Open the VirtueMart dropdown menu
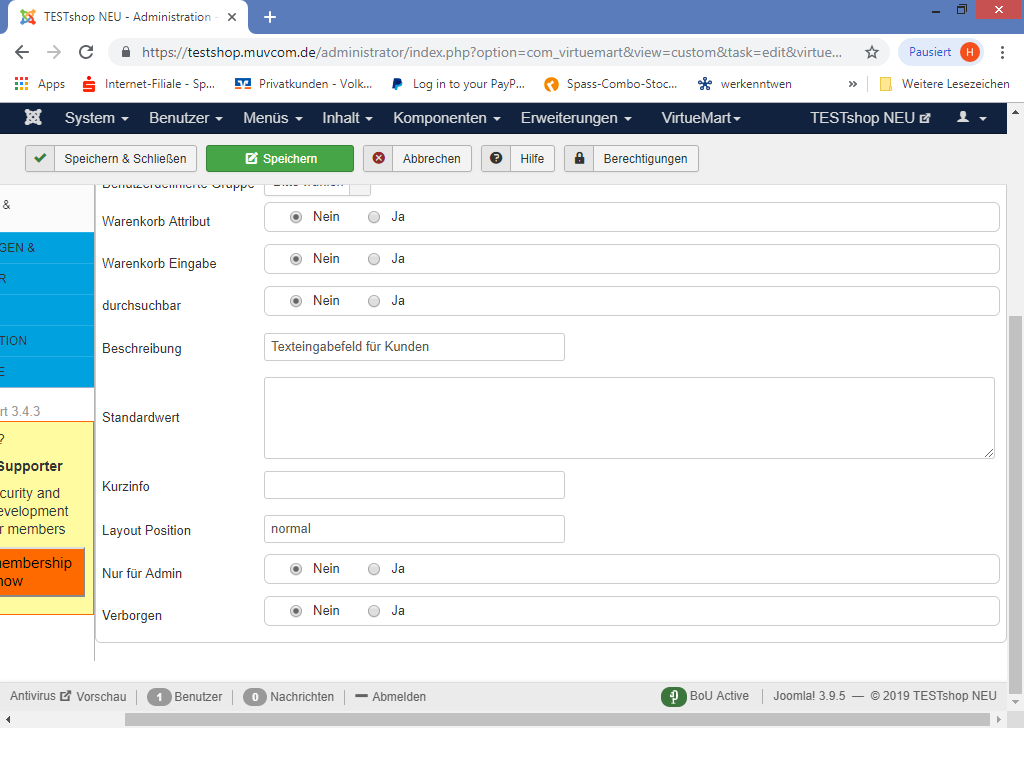This screenshot has width=1024, height=768. pyautogui.click(x=700, y=118)
